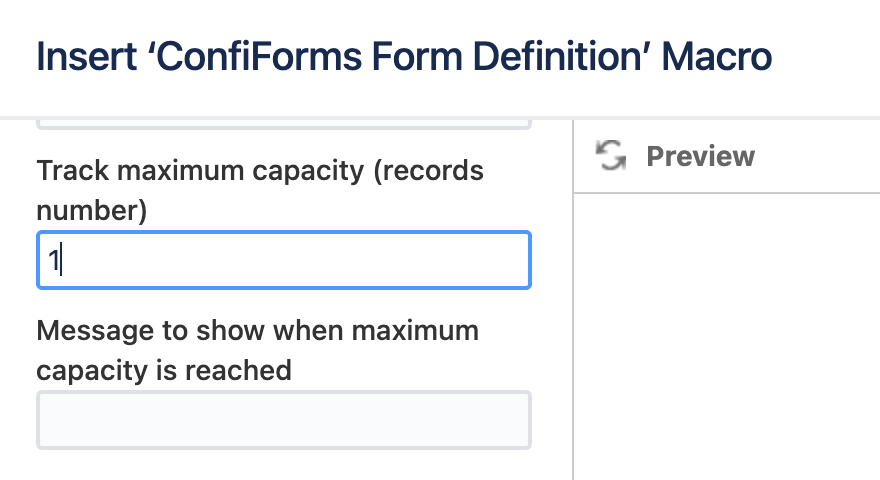Select the Preview label text

pos(700,156)
